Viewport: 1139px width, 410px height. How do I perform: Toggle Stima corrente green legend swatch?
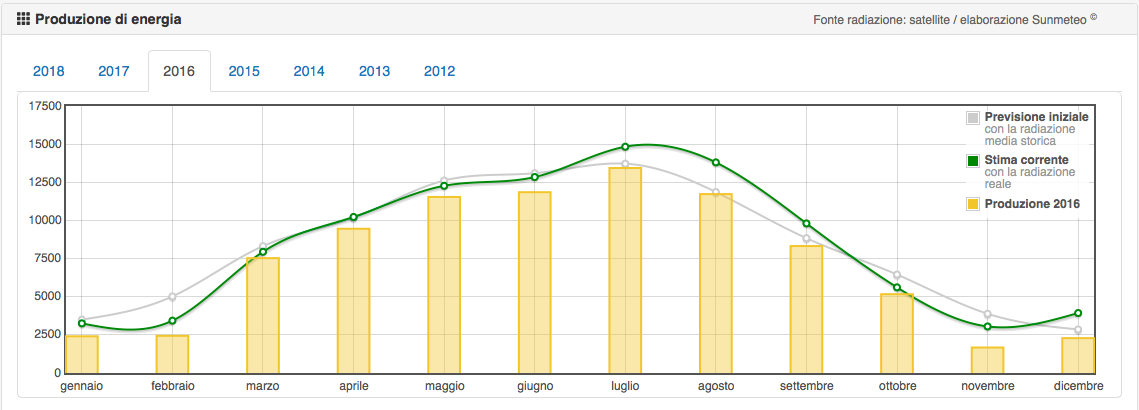[x=973, y=161]
